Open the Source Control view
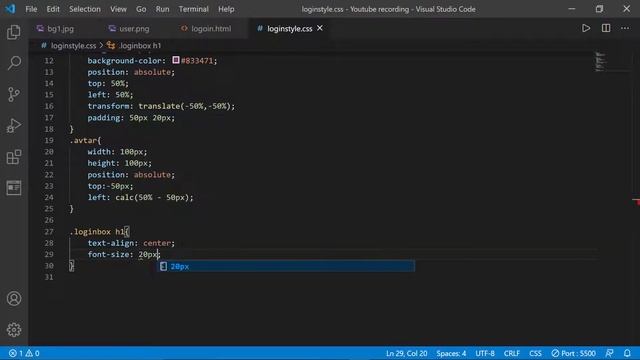This screenshot has height=360, width=640. pos(14,94)
